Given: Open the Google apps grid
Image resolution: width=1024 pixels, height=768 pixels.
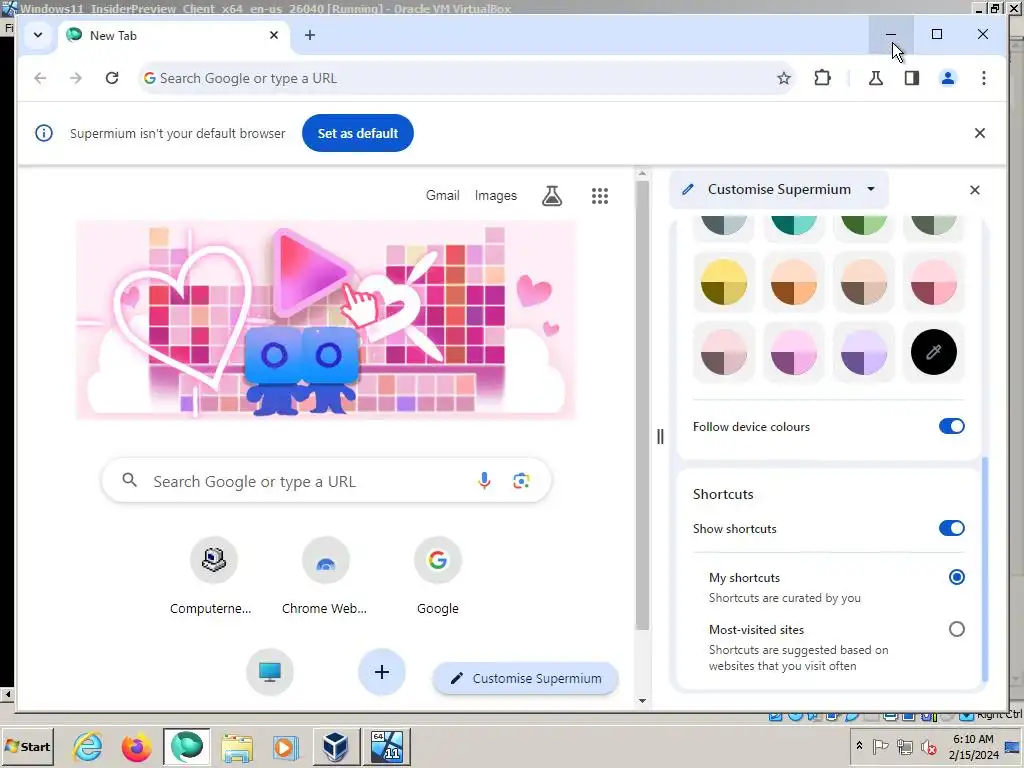Looking at the screenshot, I should click(600, 196).
